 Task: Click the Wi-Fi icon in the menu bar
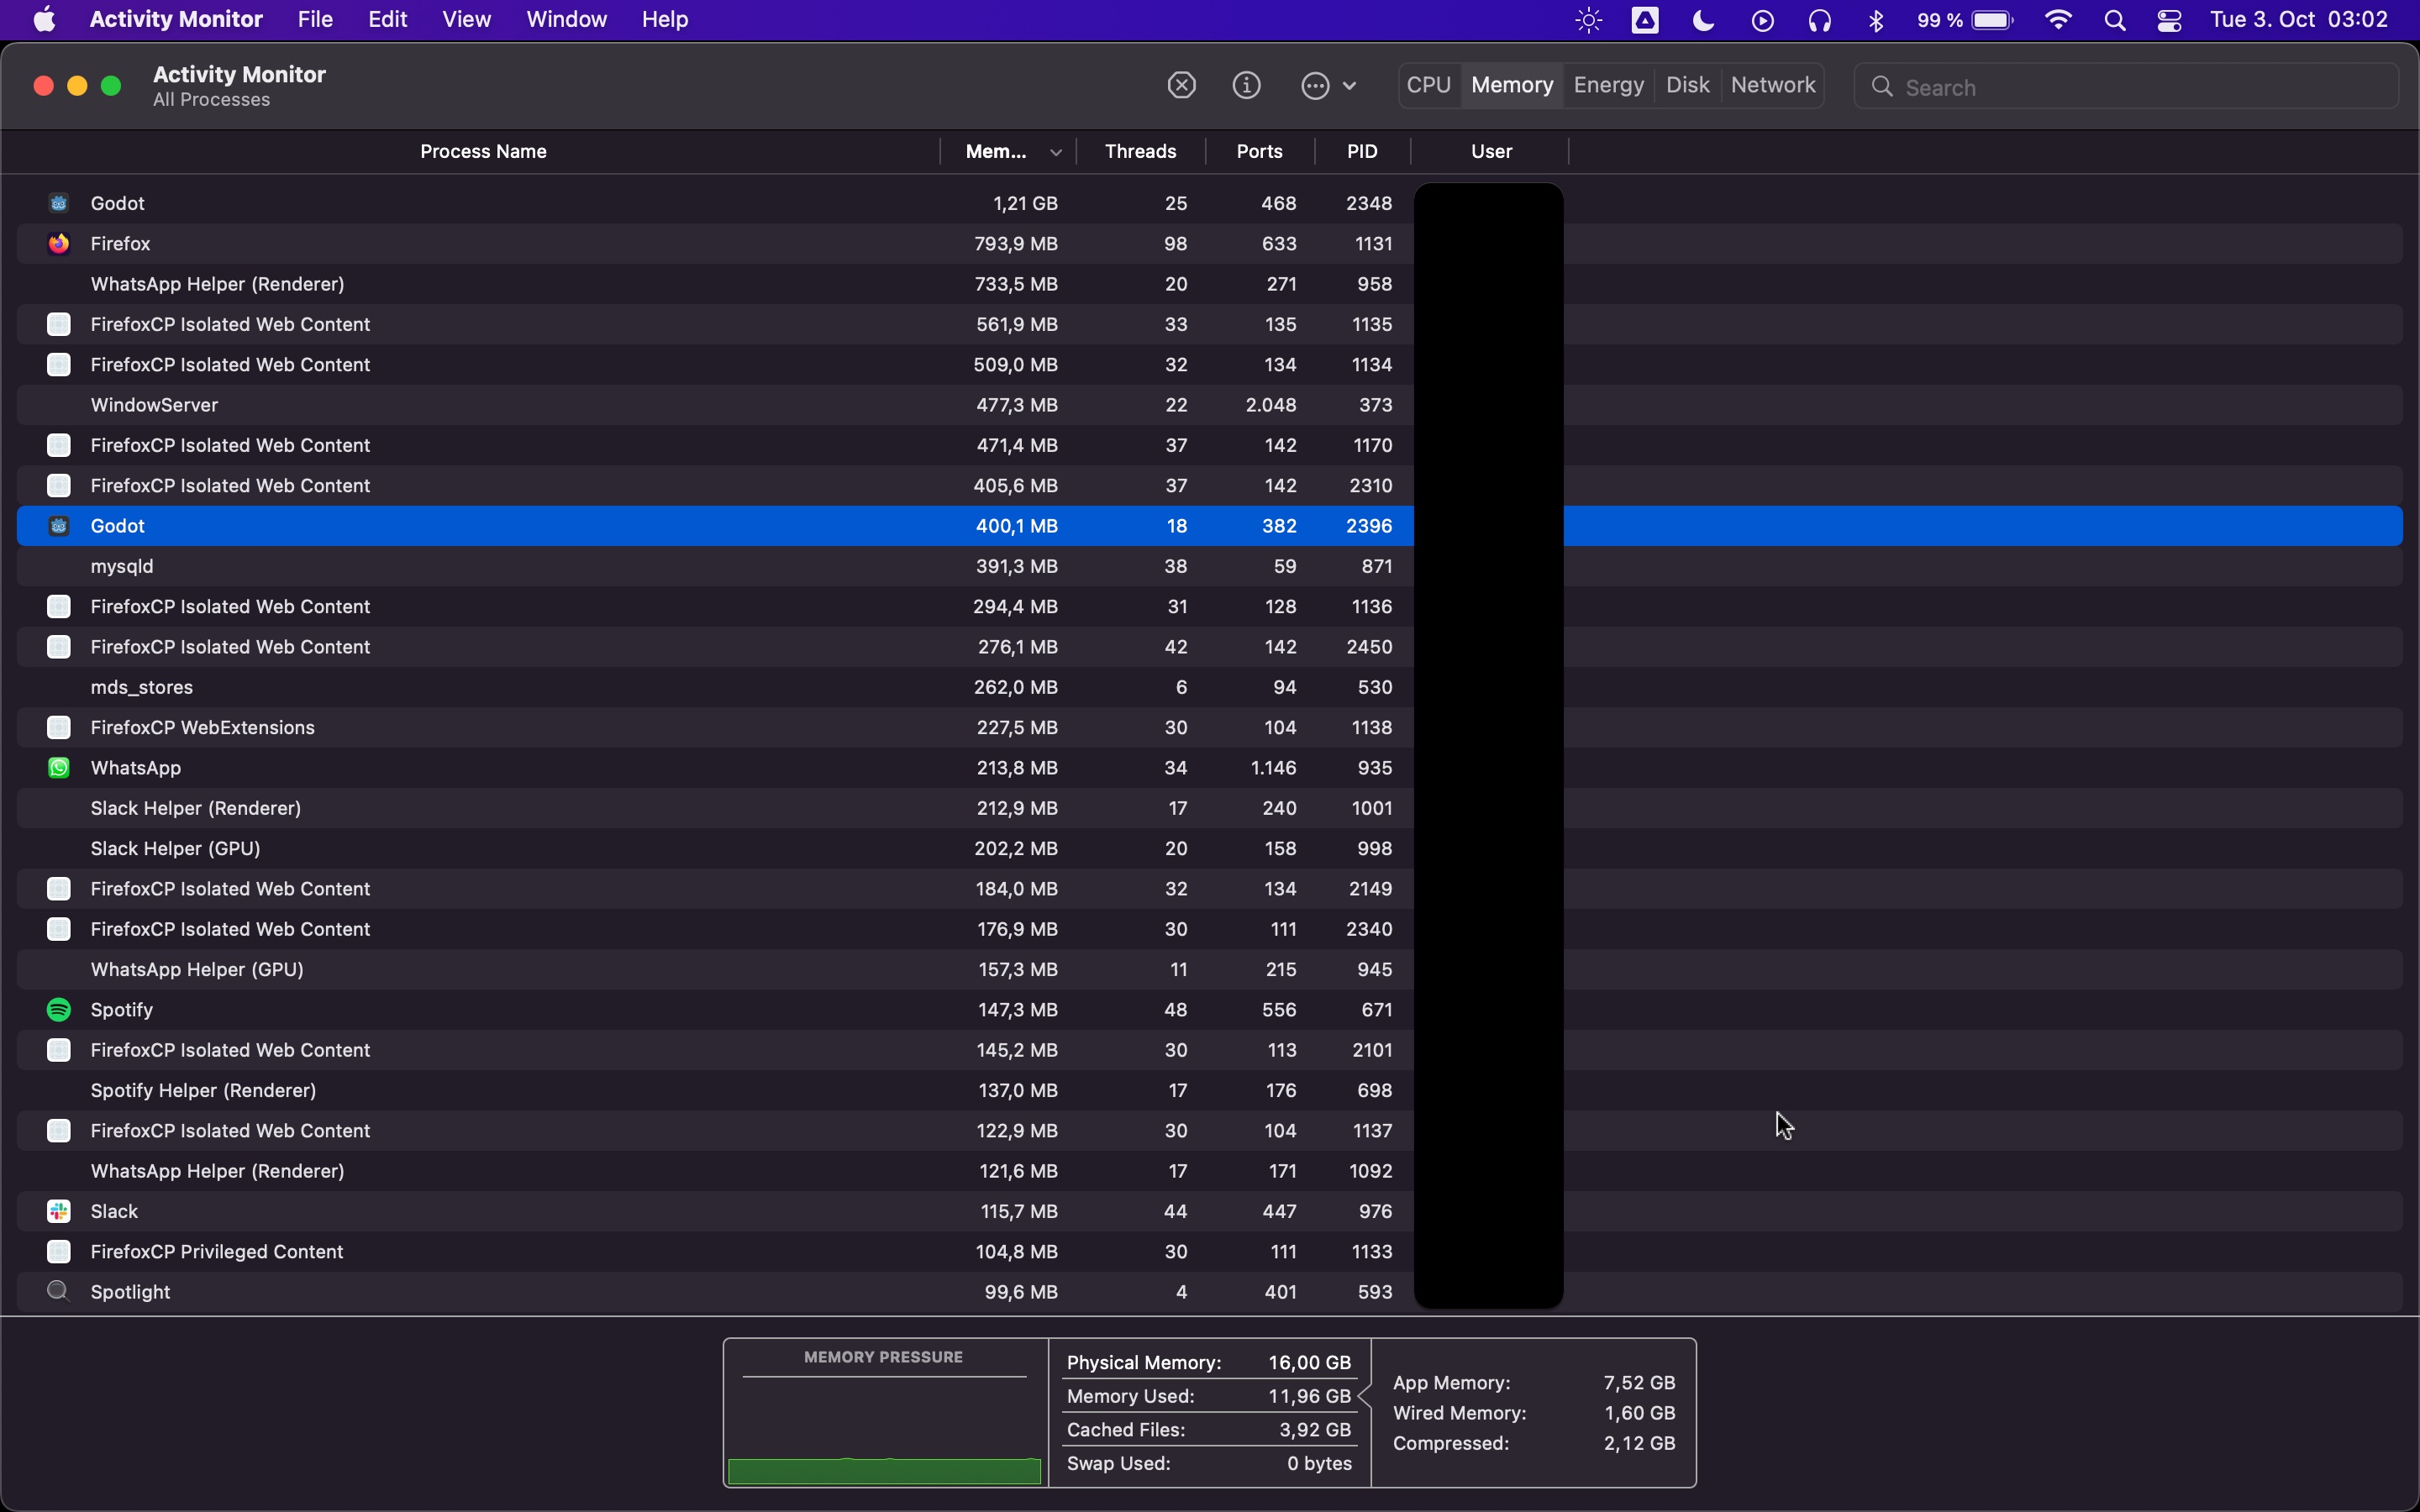[2058, 19]
